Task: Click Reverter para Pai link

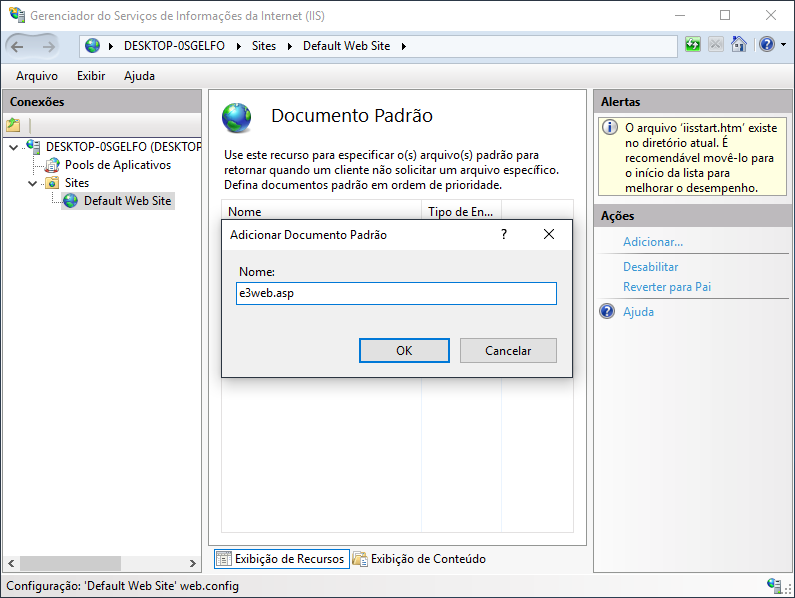Action: tap(667, 287)
